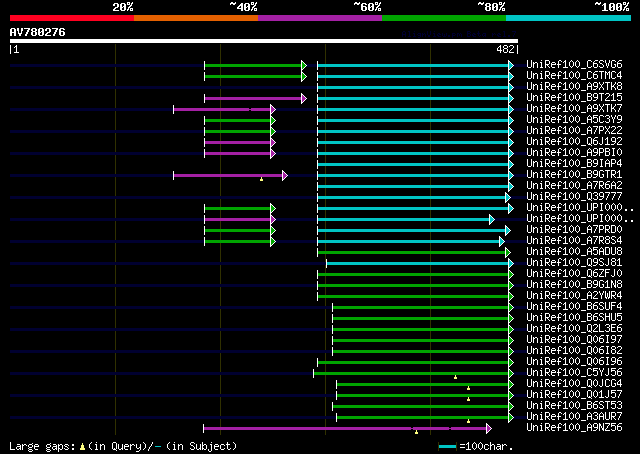Click the yellow gap marker in UniRef100_C5YJ56 row
Viewport: 640px width, 454px height.
pyautogui.click(x=456, y=377)
